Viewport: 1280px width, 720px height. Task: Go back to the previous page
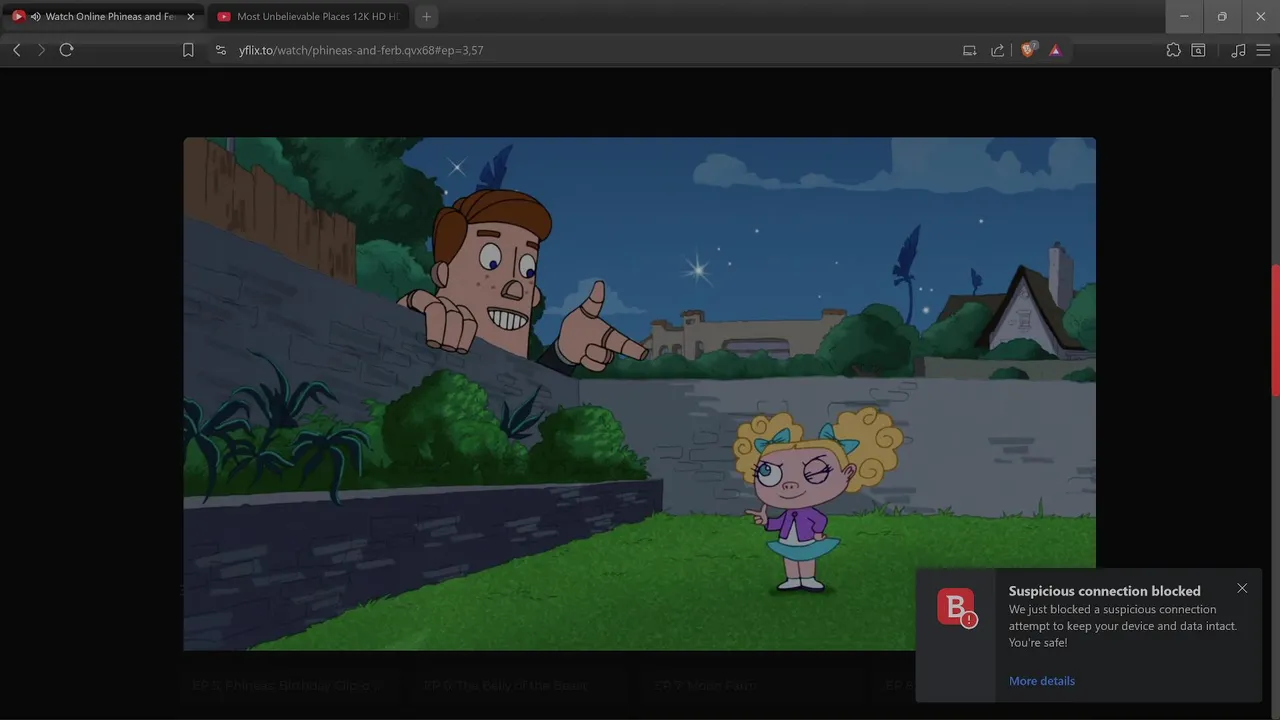[17, 50]
